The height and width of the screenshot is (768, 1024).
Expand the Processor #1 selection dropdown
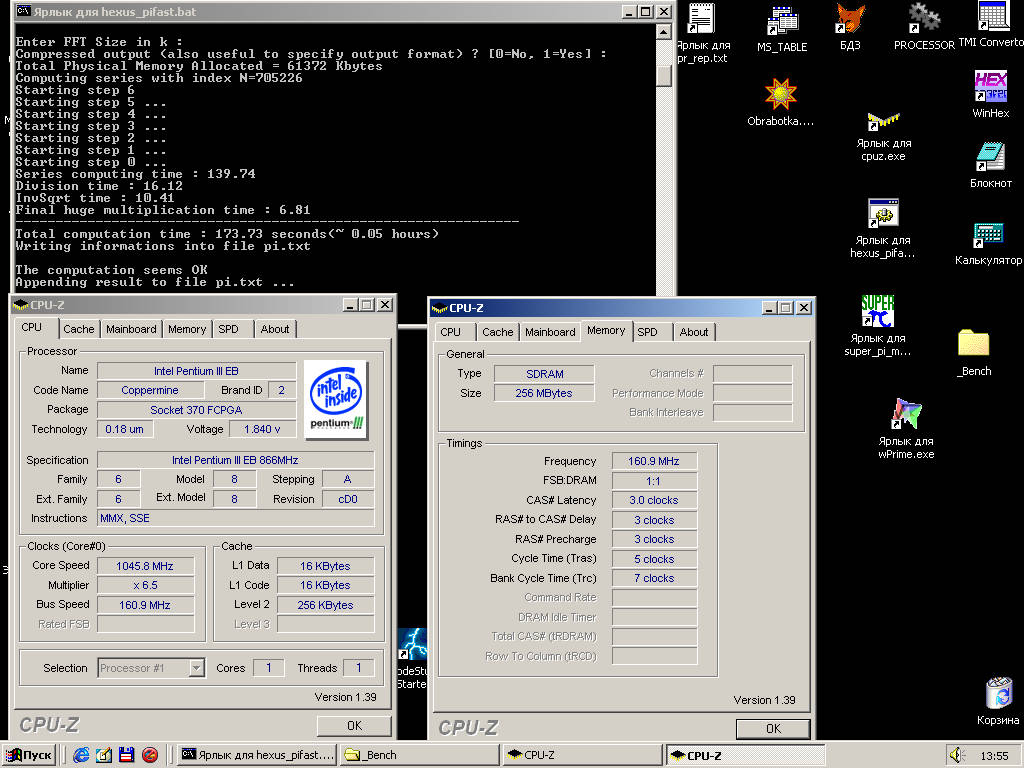(196, 668)
